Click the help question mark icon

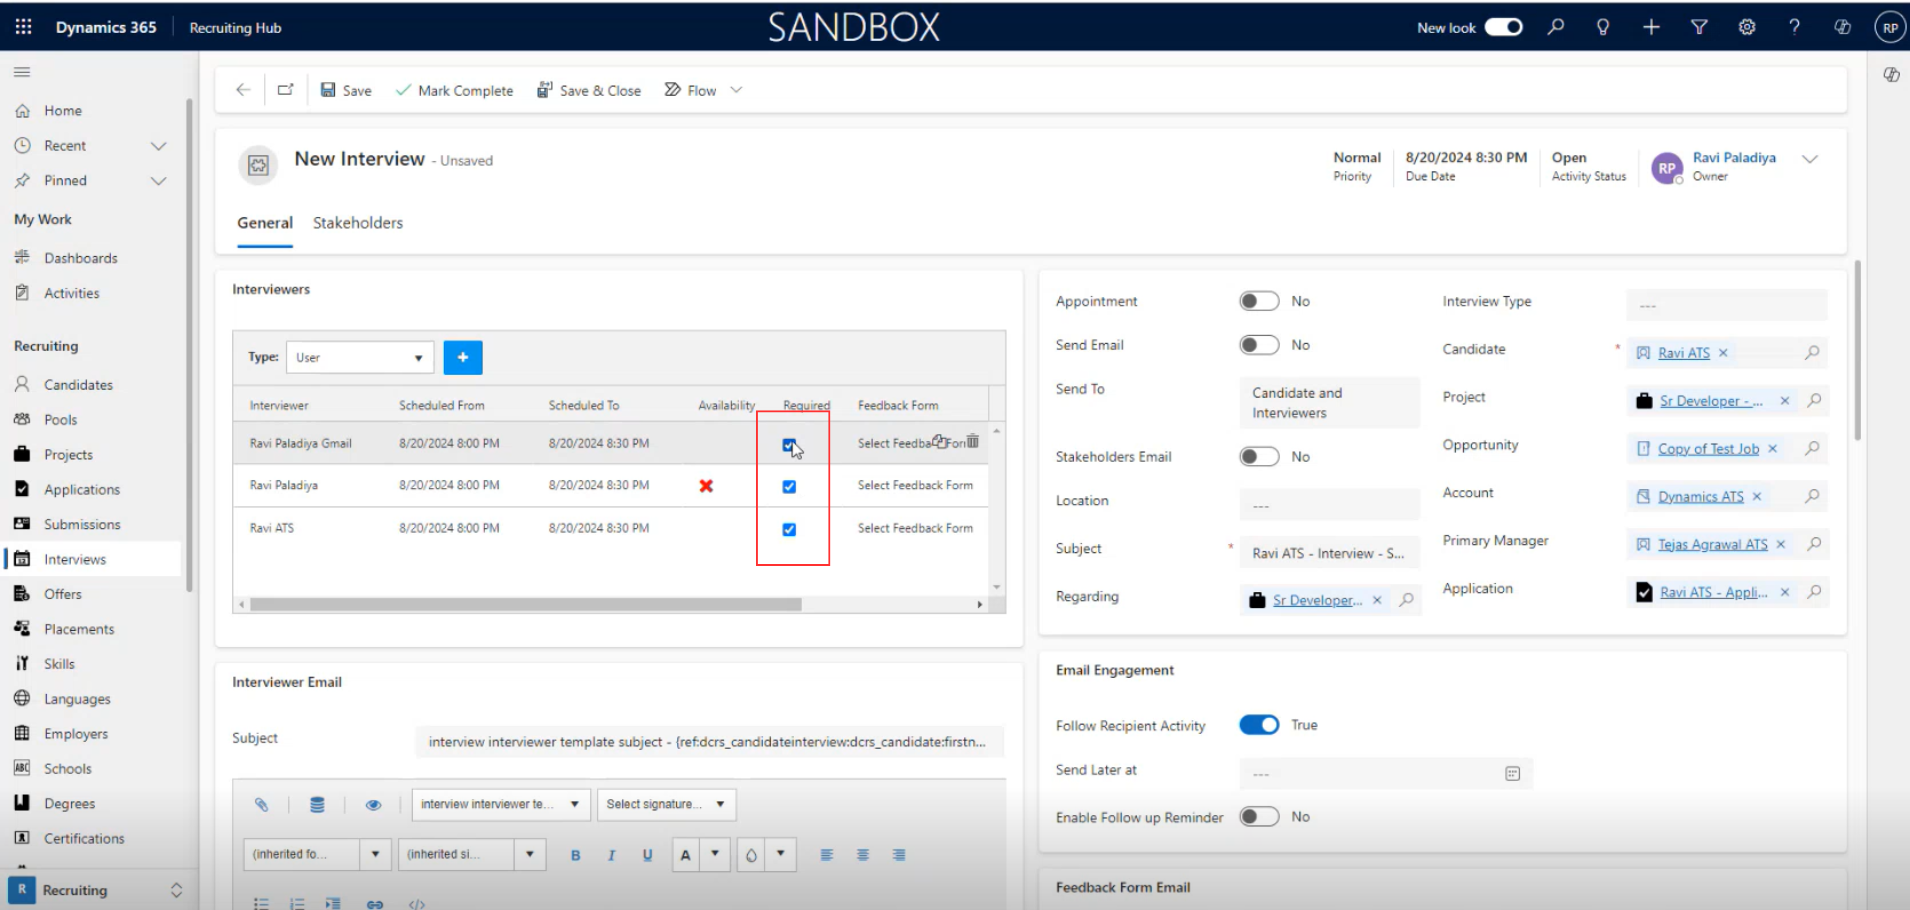coord(1794,27)
